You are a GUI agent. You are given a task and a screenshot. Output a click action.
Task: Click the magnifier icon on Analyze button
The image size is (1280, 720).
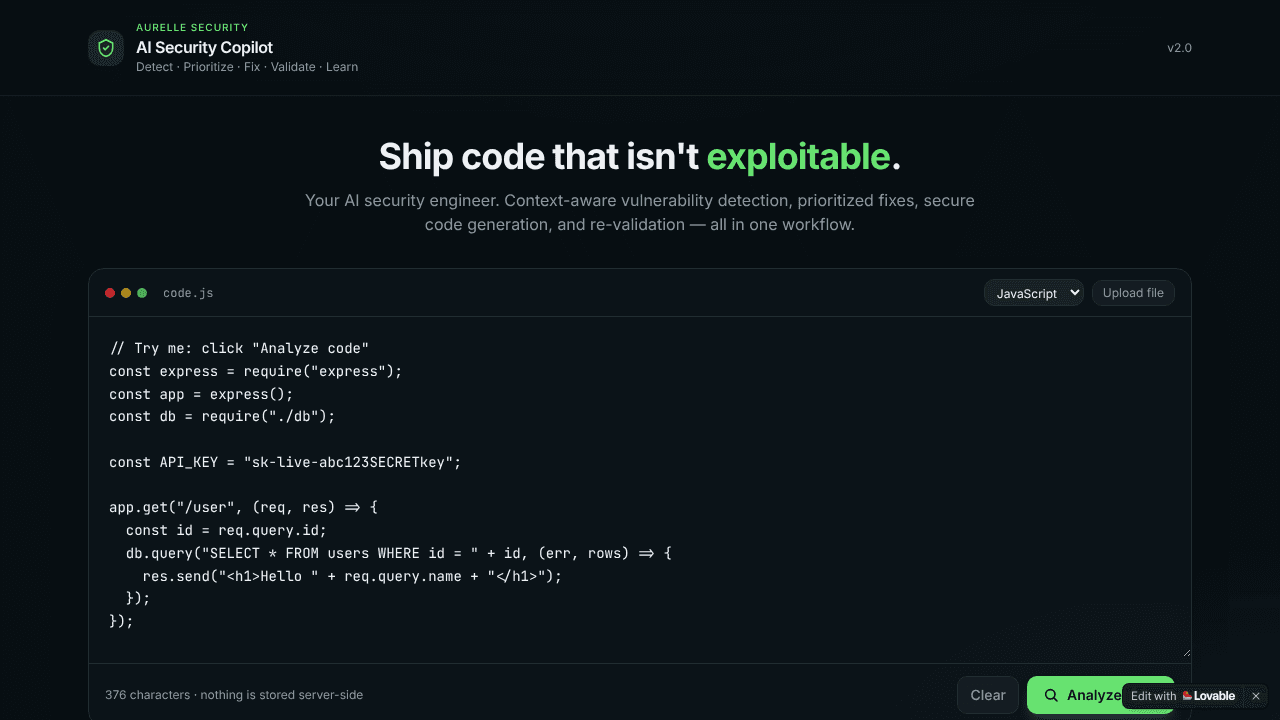1051,695
